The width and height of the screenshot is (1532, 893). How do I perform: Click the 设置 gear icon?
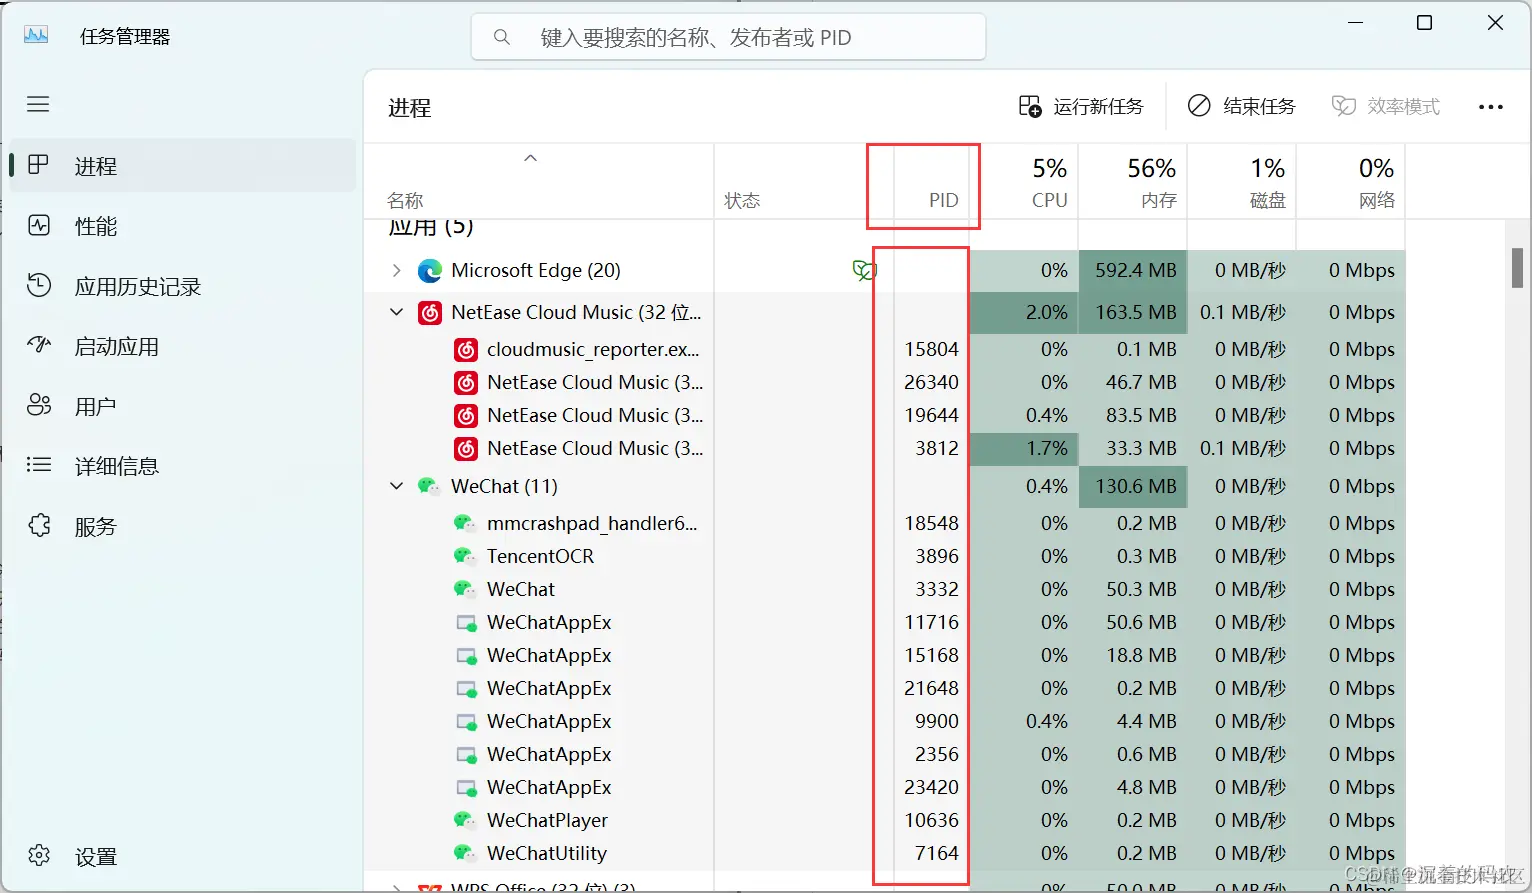click(x=39, y=856)
